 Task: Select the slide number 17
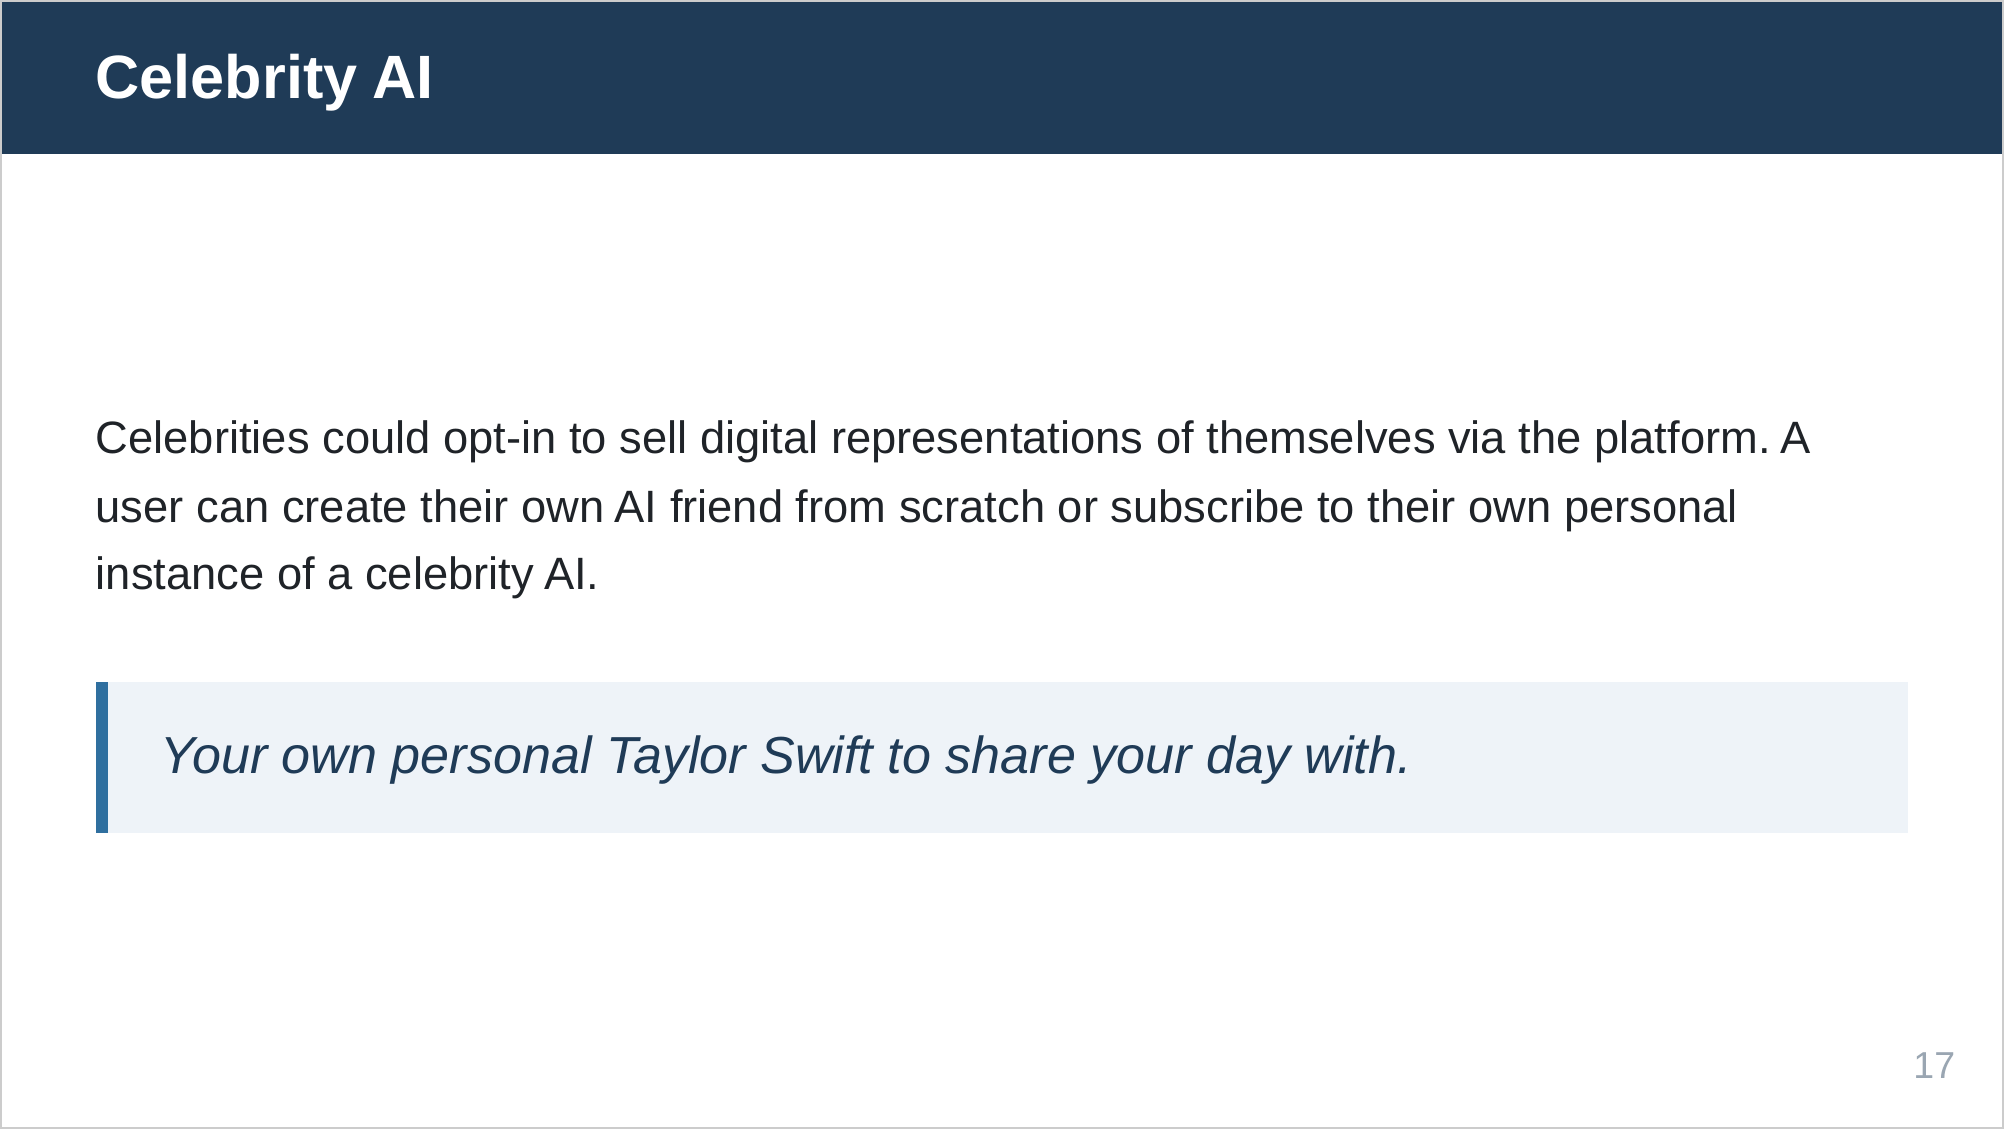pos(1933,1066)
